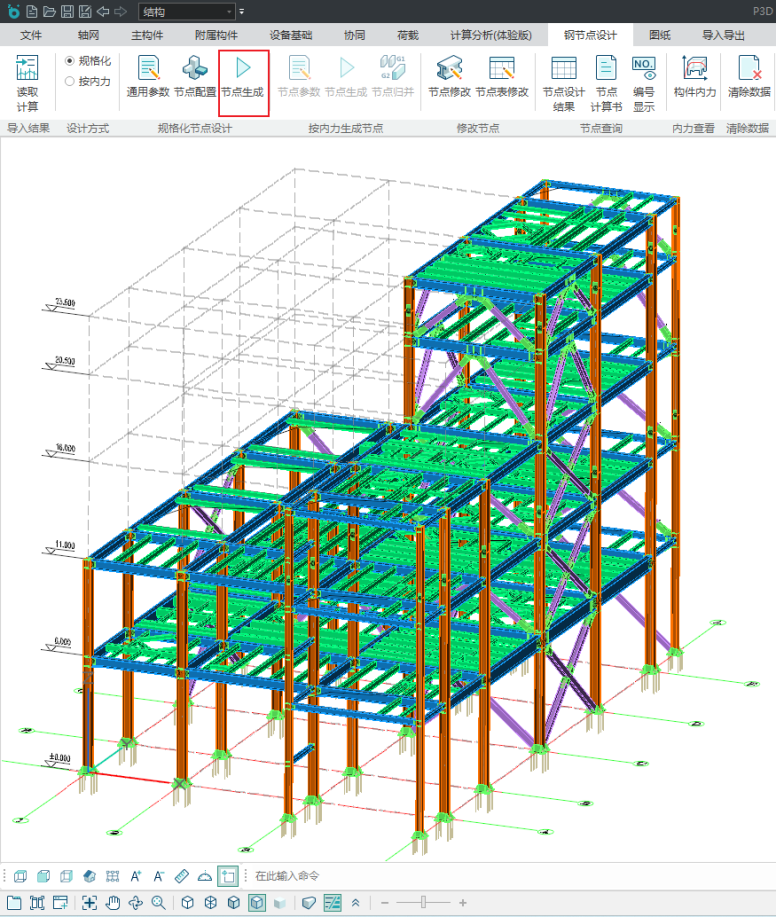Click the save-as icon in title bar
The height and width of the screenshot is (918, 777).
point(85,11)
